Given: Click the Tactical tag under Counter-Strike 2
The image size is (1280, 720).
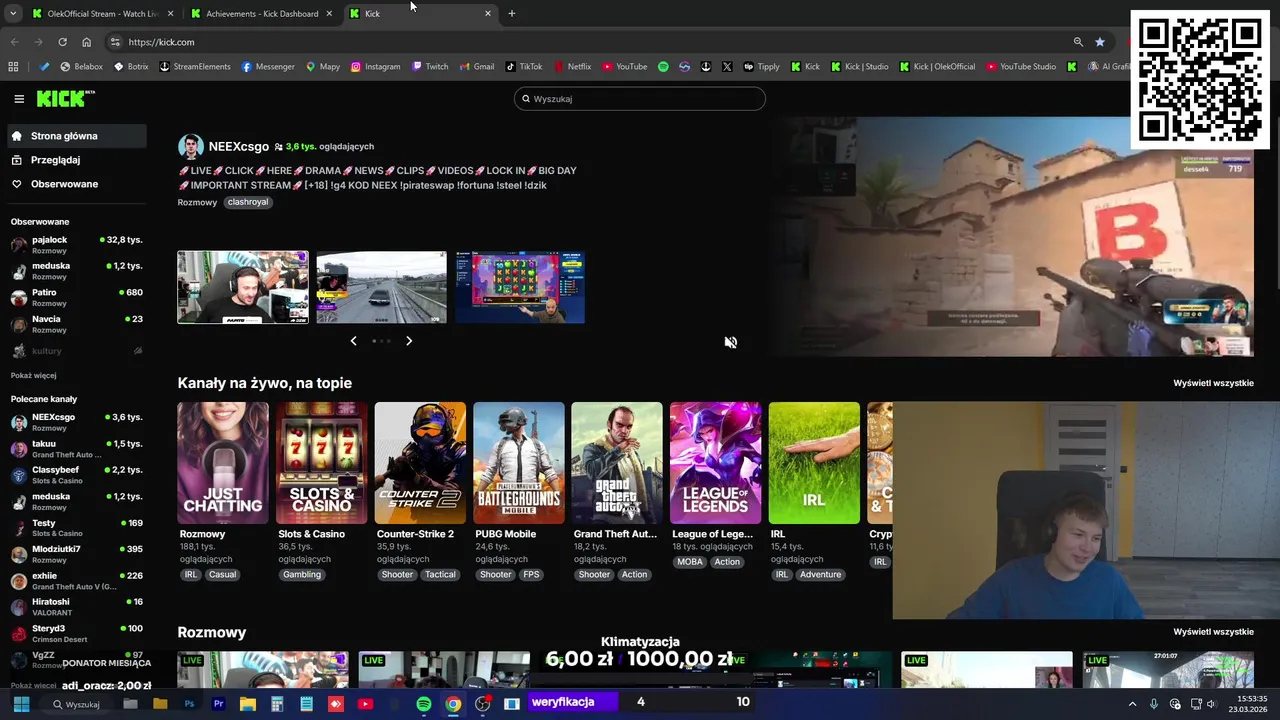Looking at the screenshot, I should (439, 575).
